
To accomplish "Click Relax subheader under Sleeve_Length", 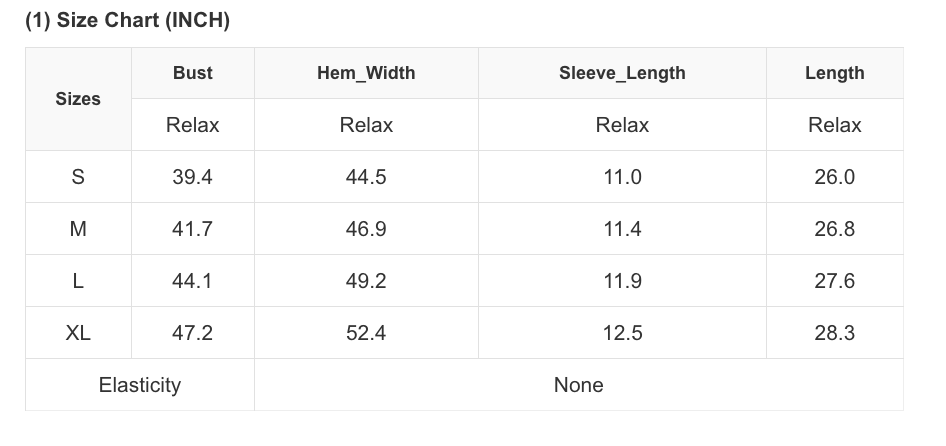I will [x=622, y=125].
